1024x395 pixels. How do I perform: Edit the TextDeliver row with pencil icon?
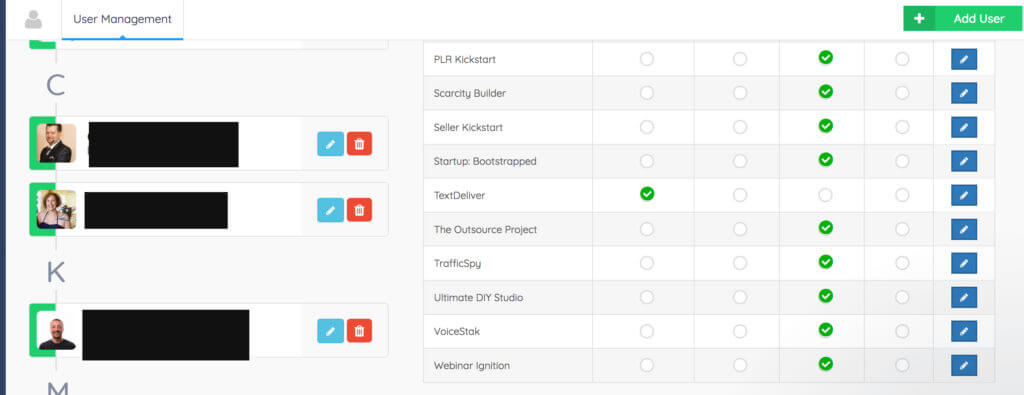[x=964, y=195]
